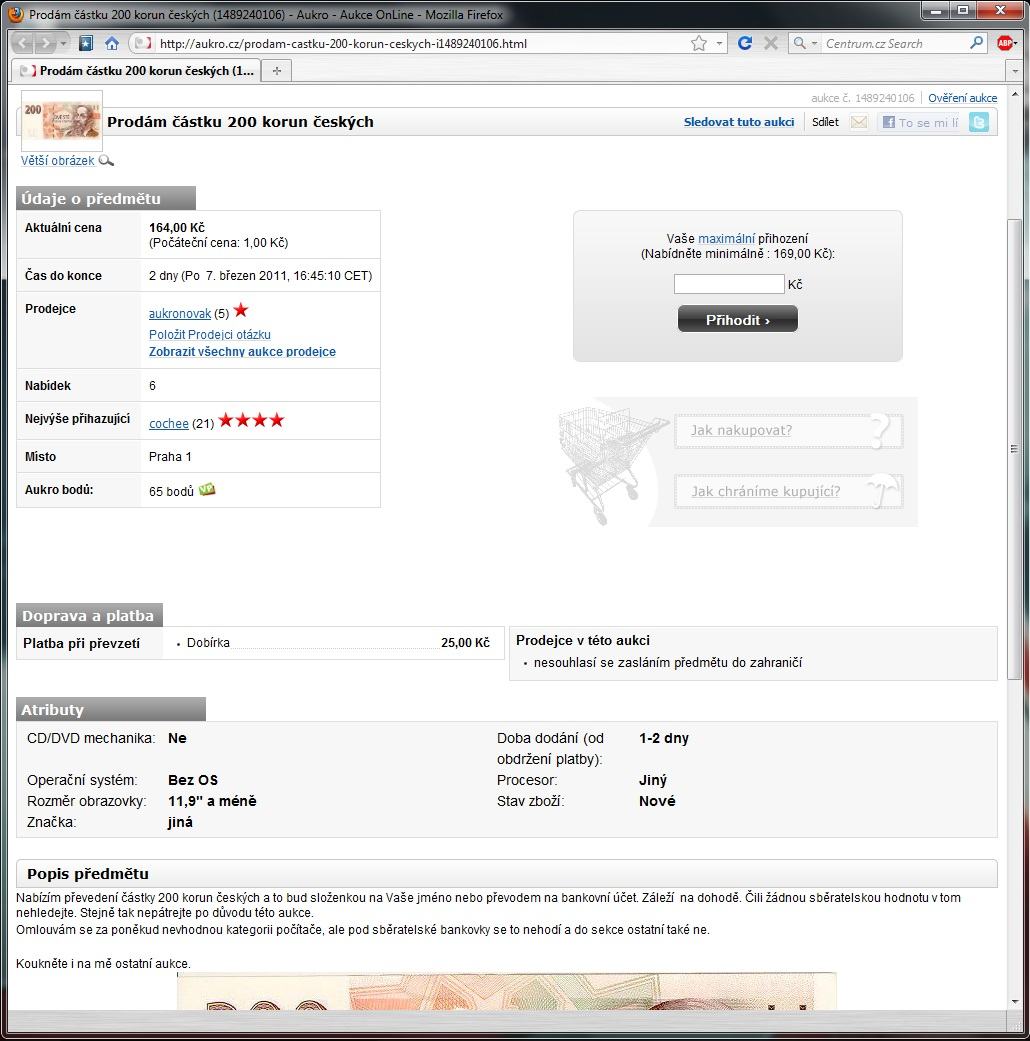Image resolution: width=1030 pixels, height=1041 pixels.
Task: Click the Praha 1 location text
Action: pyautogui.click(x=170, y=457)
